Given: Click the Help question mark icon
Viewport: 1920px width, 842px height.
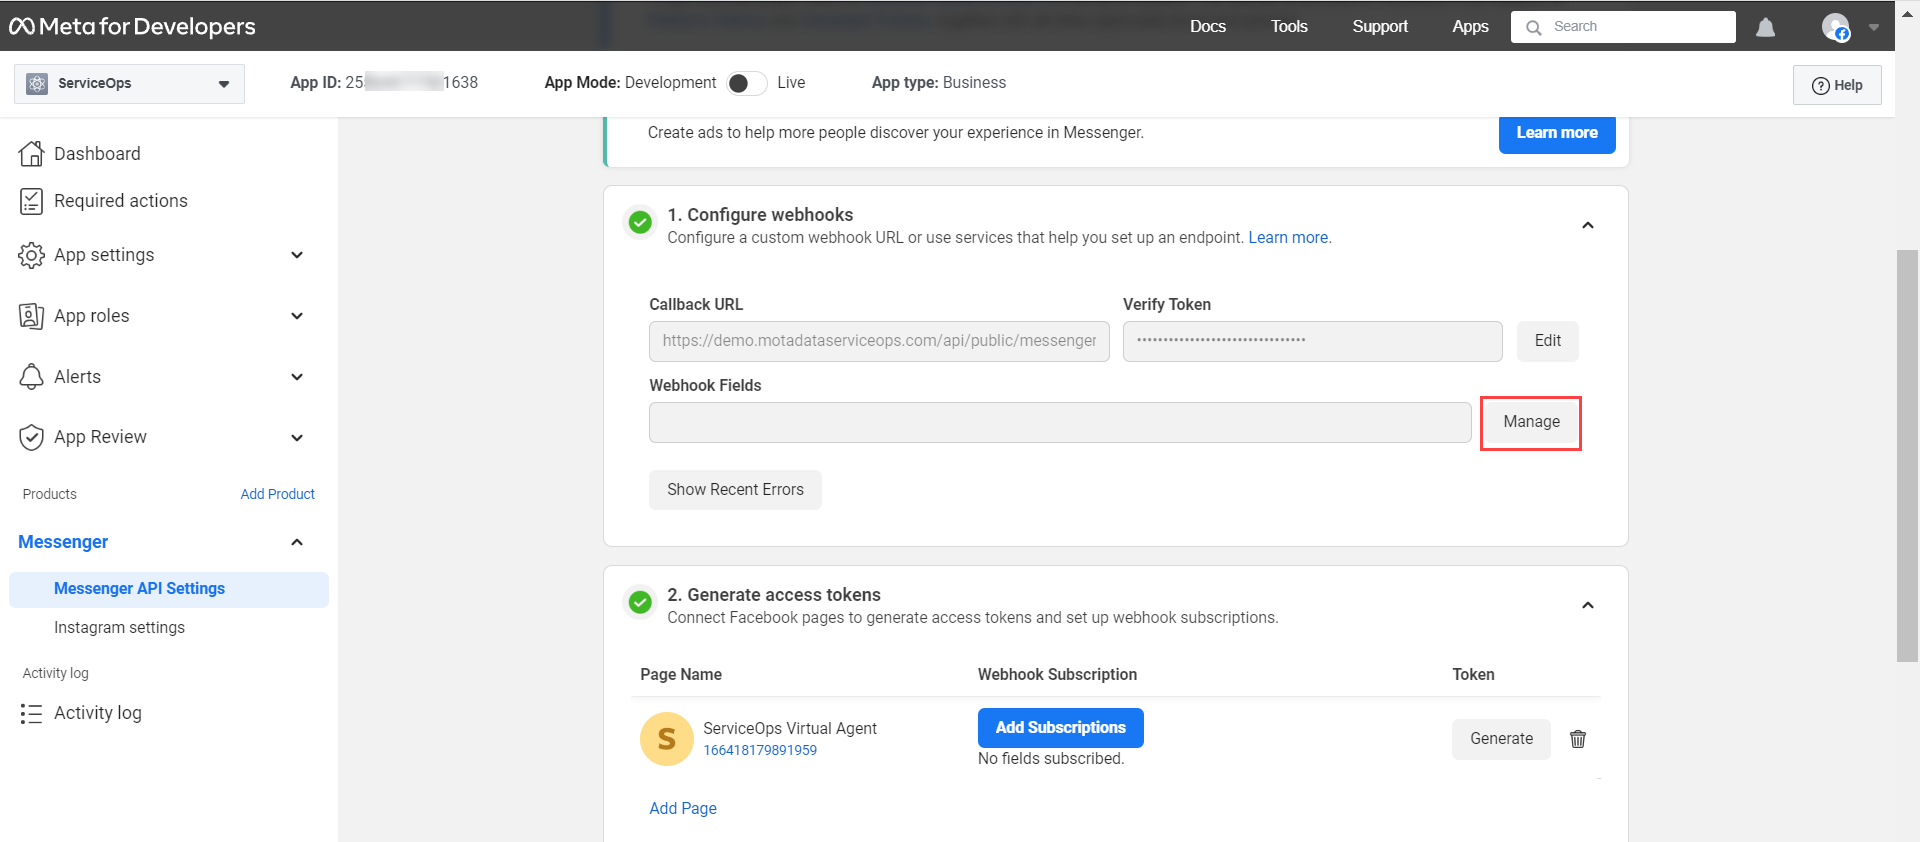Looking at the screenshot, I should [1821, 86].
